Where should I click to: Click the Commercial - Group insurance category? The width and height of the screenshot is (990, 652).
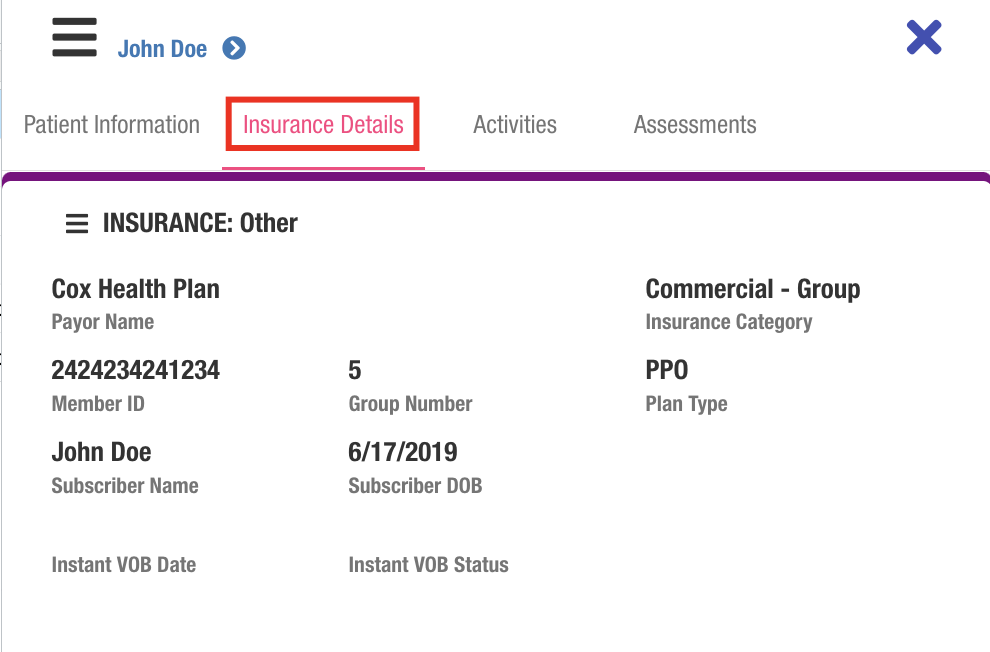(753, 289)
